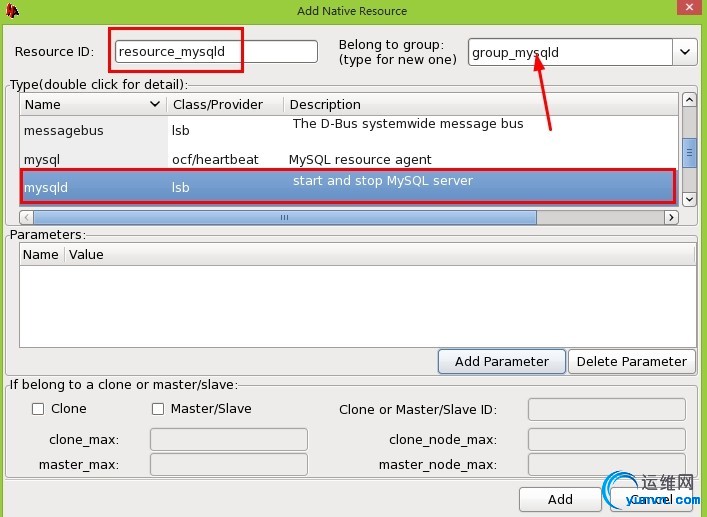Screen dimensions: 707x517
Task: Click the group_mysqld combo box text field
Action: click(x=570, y=52)
